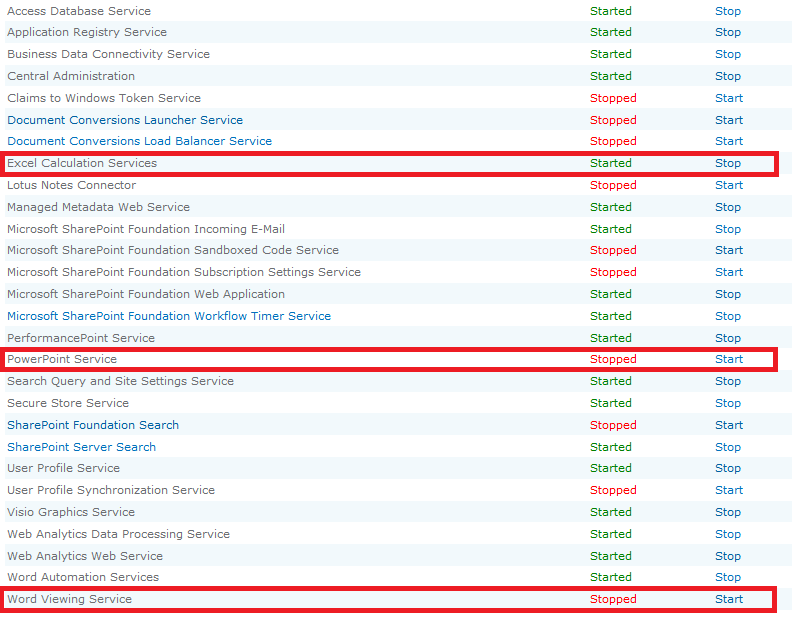Viewport: 792px width, 624px height.
Task: Select Stopped status of Claims to Windows Token Service
Action: (613, 98)
